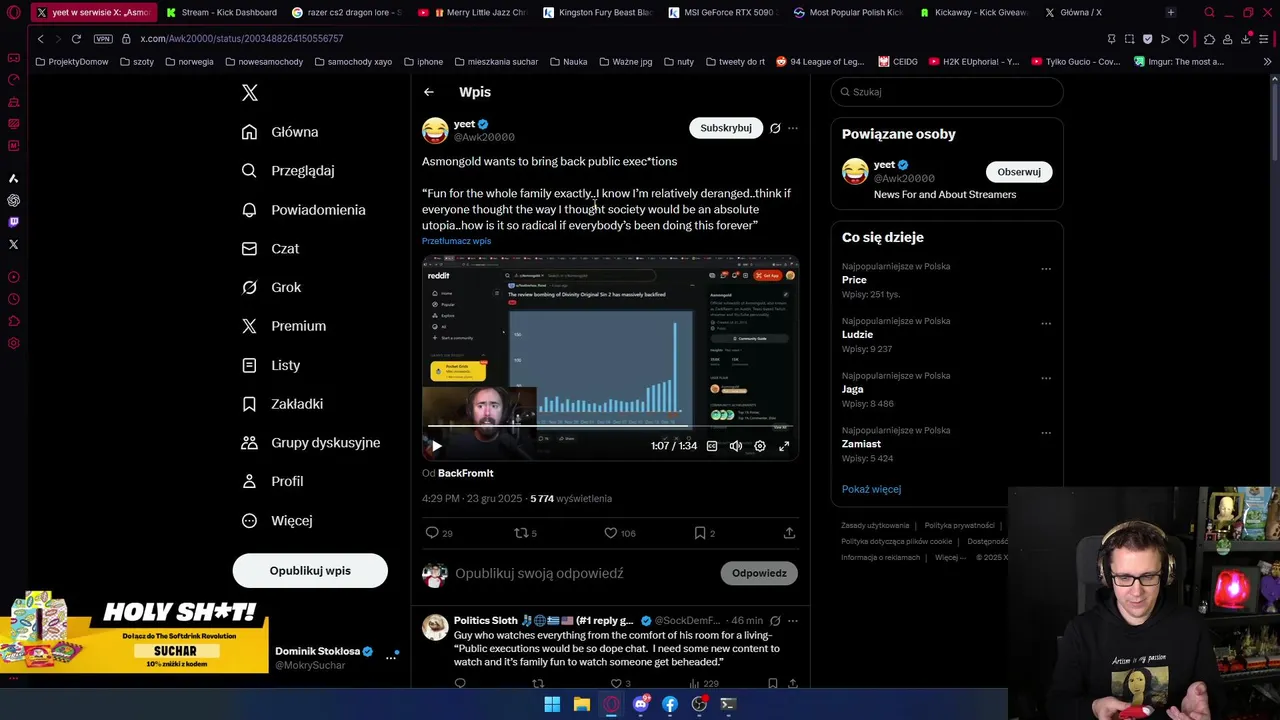Open Listy in the sidebar
The height and width of the screenshot is (720, 1280).
[x=271, y=365]
